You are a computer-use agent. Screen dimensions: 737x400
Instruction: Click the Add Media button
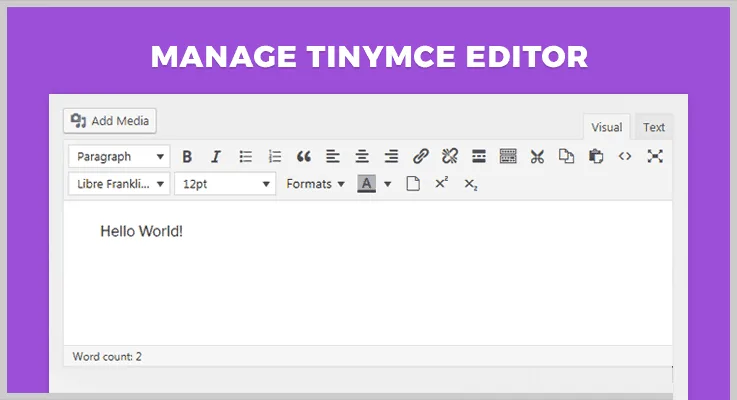point(110,121)
